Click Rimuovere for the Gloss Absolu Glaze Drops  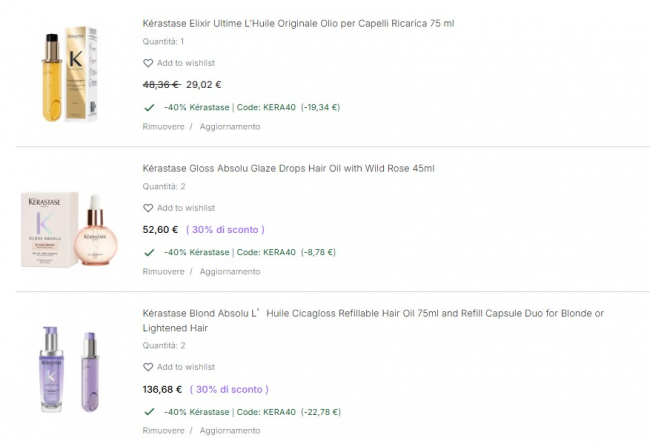click(x=164, y=272)
